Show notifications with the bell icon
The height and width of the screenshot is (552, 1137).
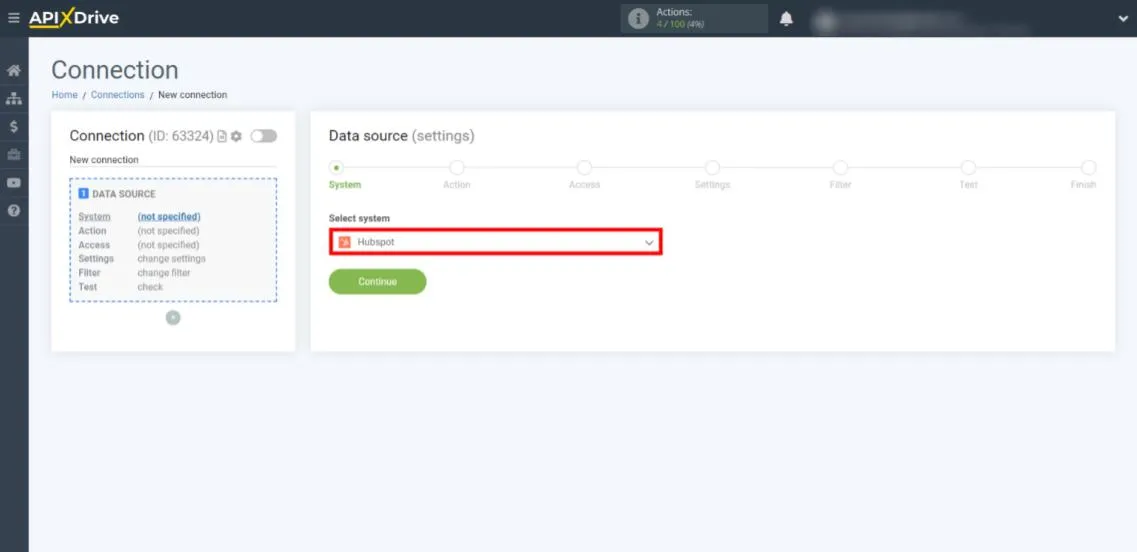[x=786, y=19]
